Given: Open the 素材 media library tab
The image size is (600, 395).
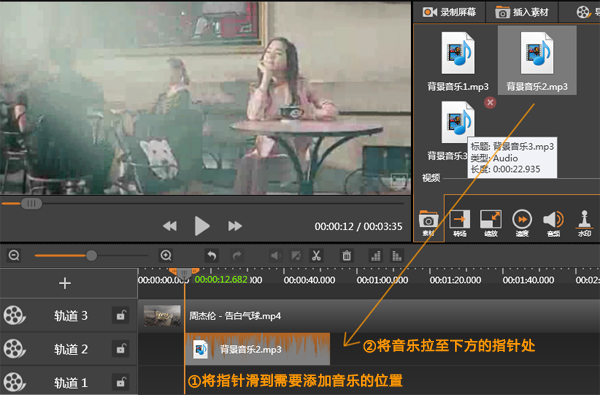Looking at the screenshot, I should click(x=428, y=223).
